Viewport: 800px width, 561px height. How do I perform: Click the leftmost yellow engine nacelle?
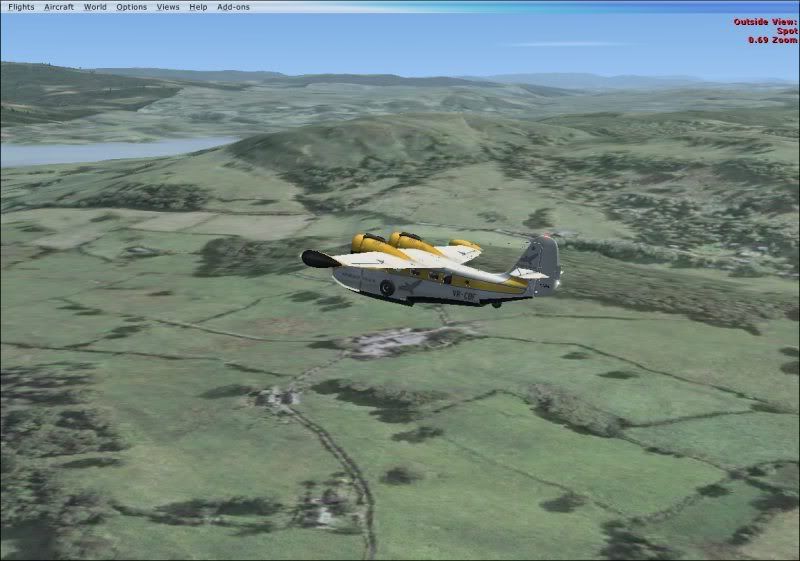click(367, 243)
